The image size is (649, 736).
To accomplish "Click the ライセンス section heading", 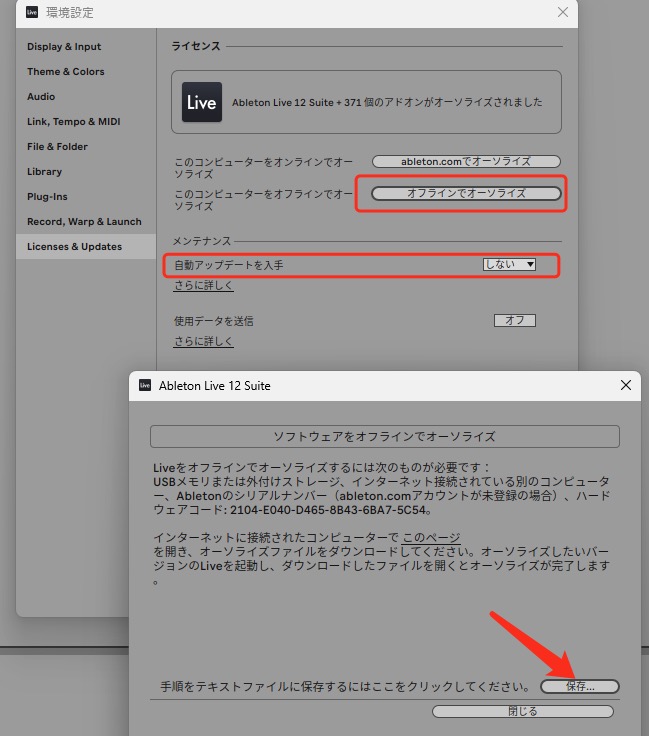I will coord(196,46).
